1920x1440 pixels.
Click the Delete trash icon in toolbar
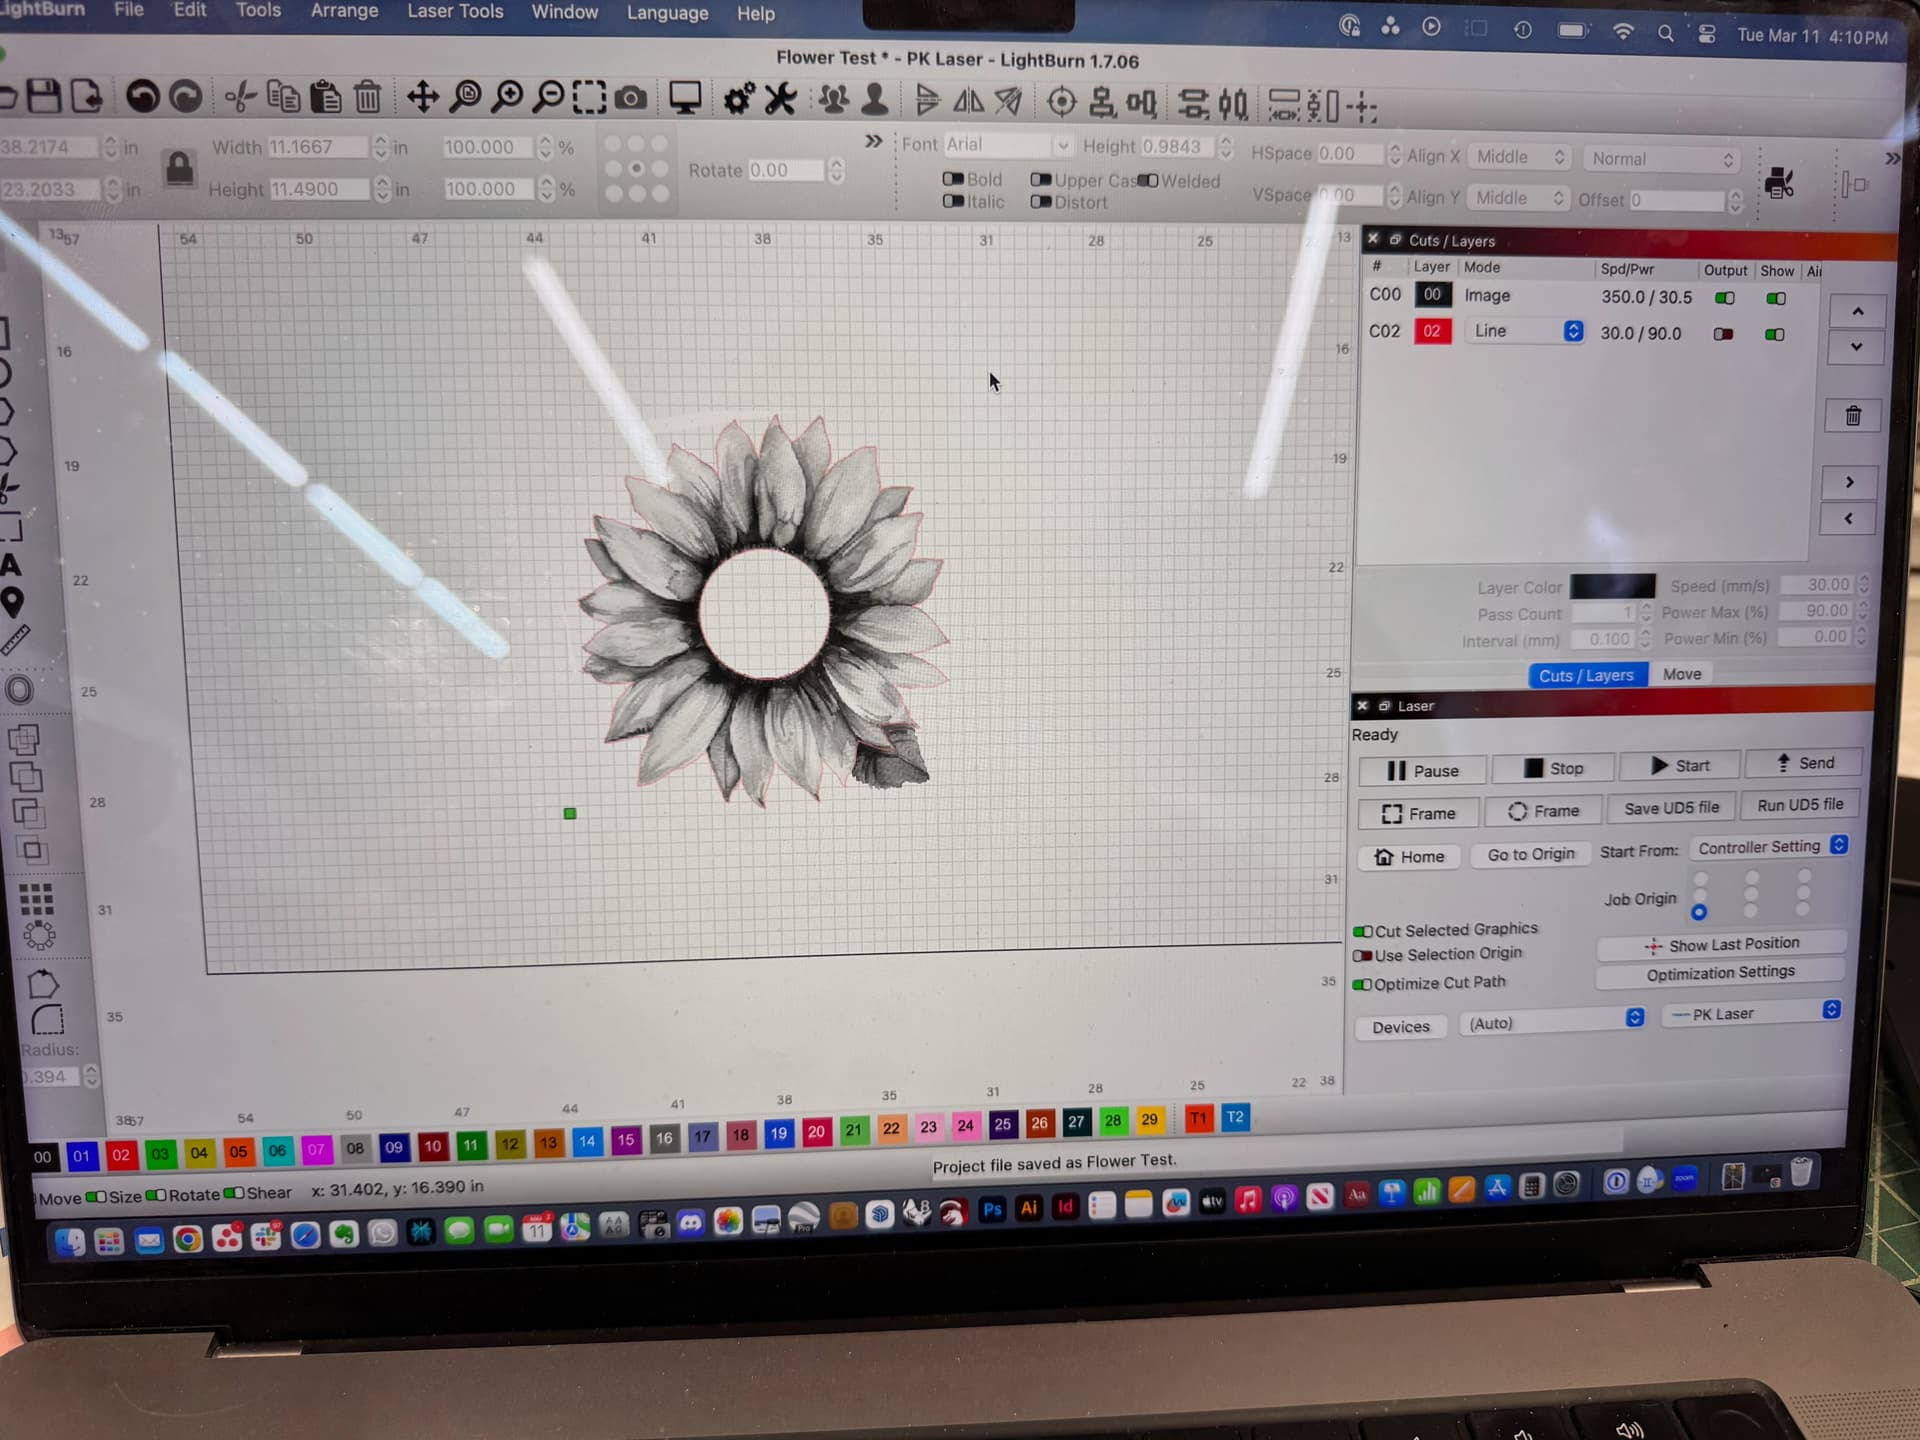tap(368, 97)
